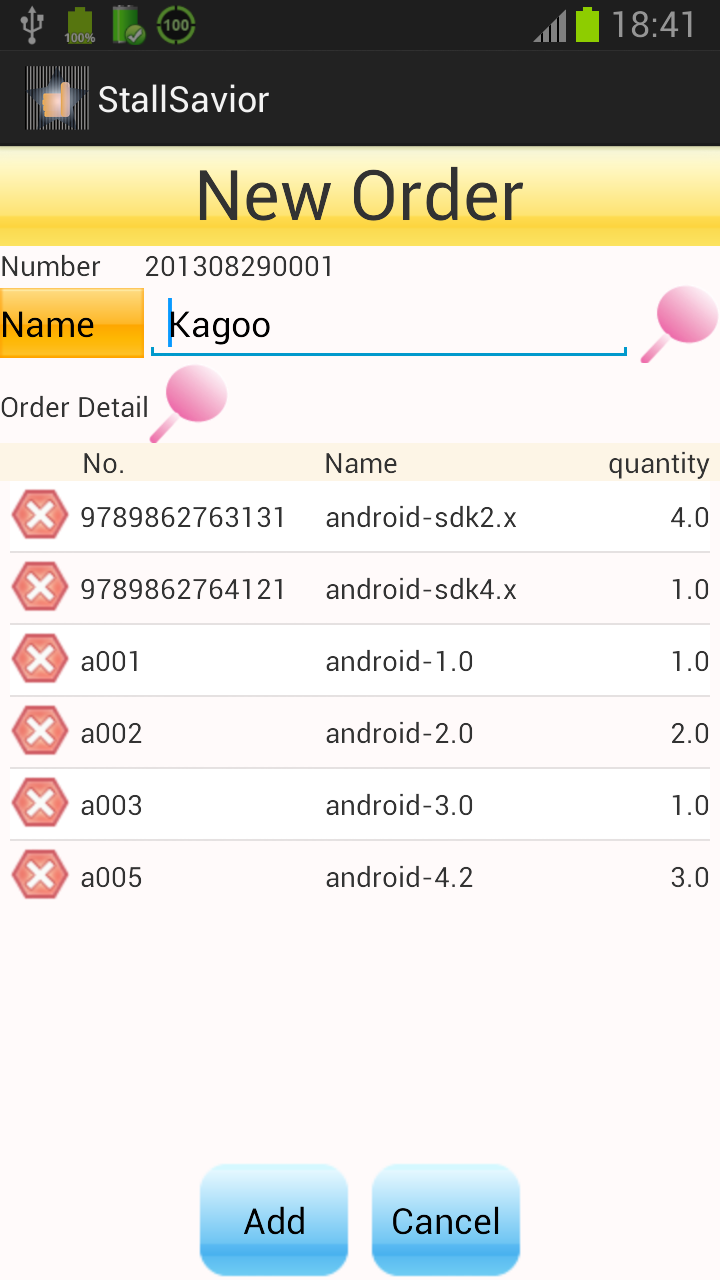Tap item name android-2.0
This screenshot has width=720, height=1280.
[399, 733]
